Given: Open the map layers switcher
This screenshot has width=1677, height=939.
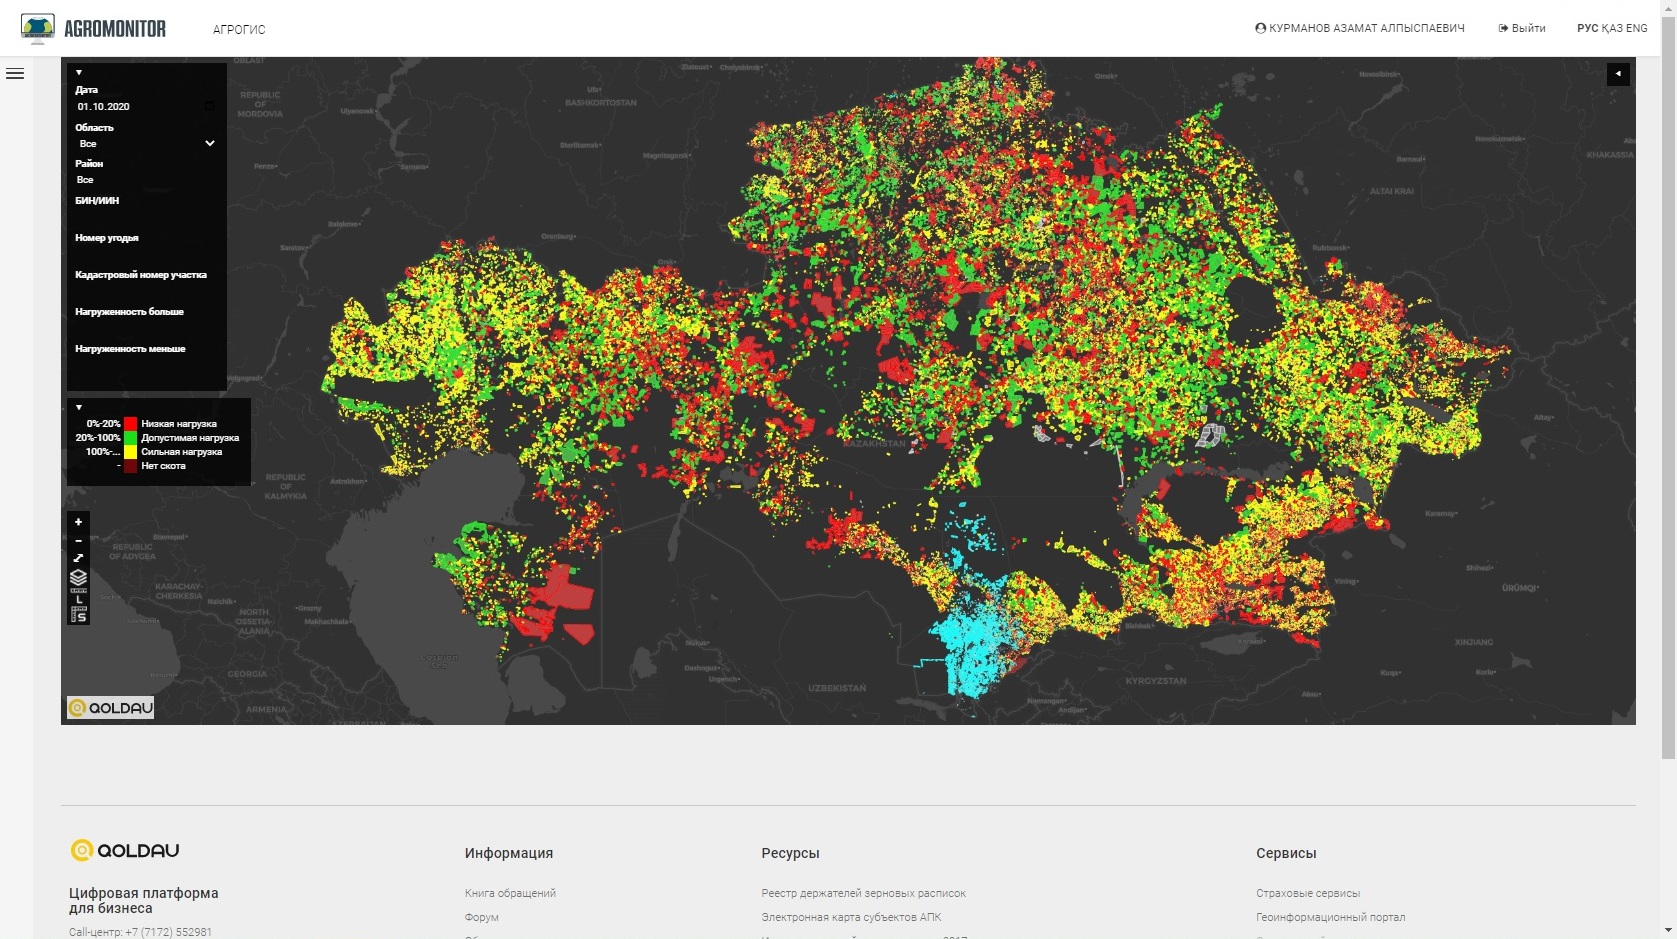Looking at the screenshot, I should (x=78, y=577).
